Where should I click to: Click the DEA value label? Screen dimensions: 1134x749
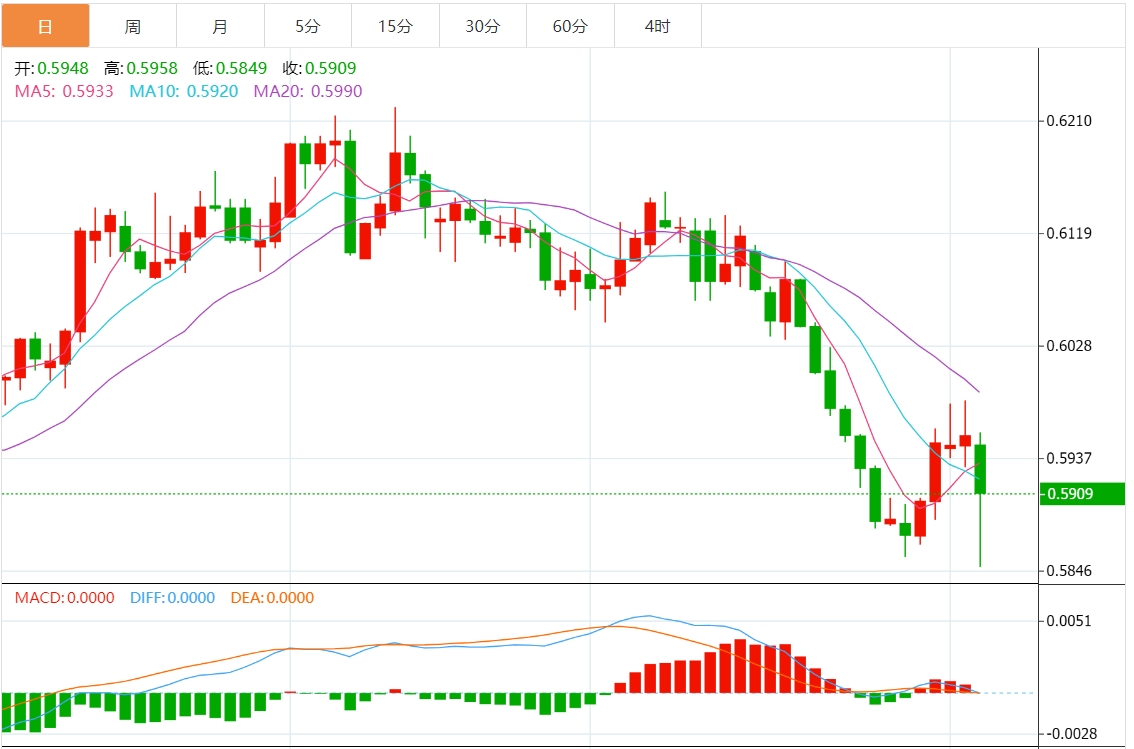pos(272,598)
